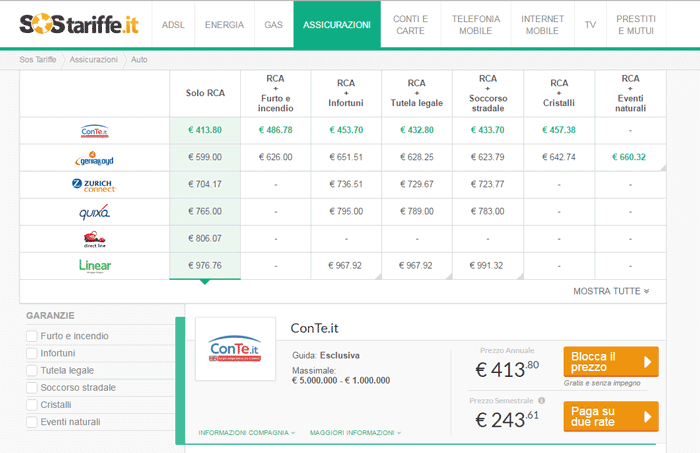Click the Paga su due rate button
Viewport: 700px width, 453px height.
611,416
